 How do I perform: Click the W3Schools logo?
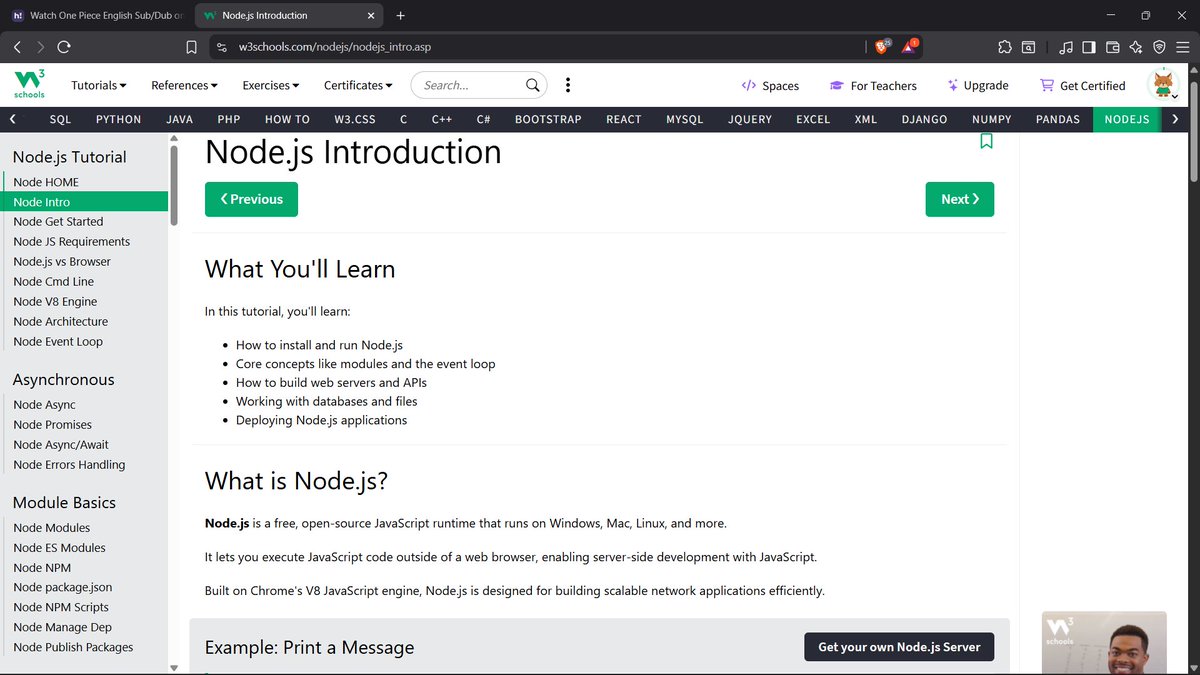(29, 85)
